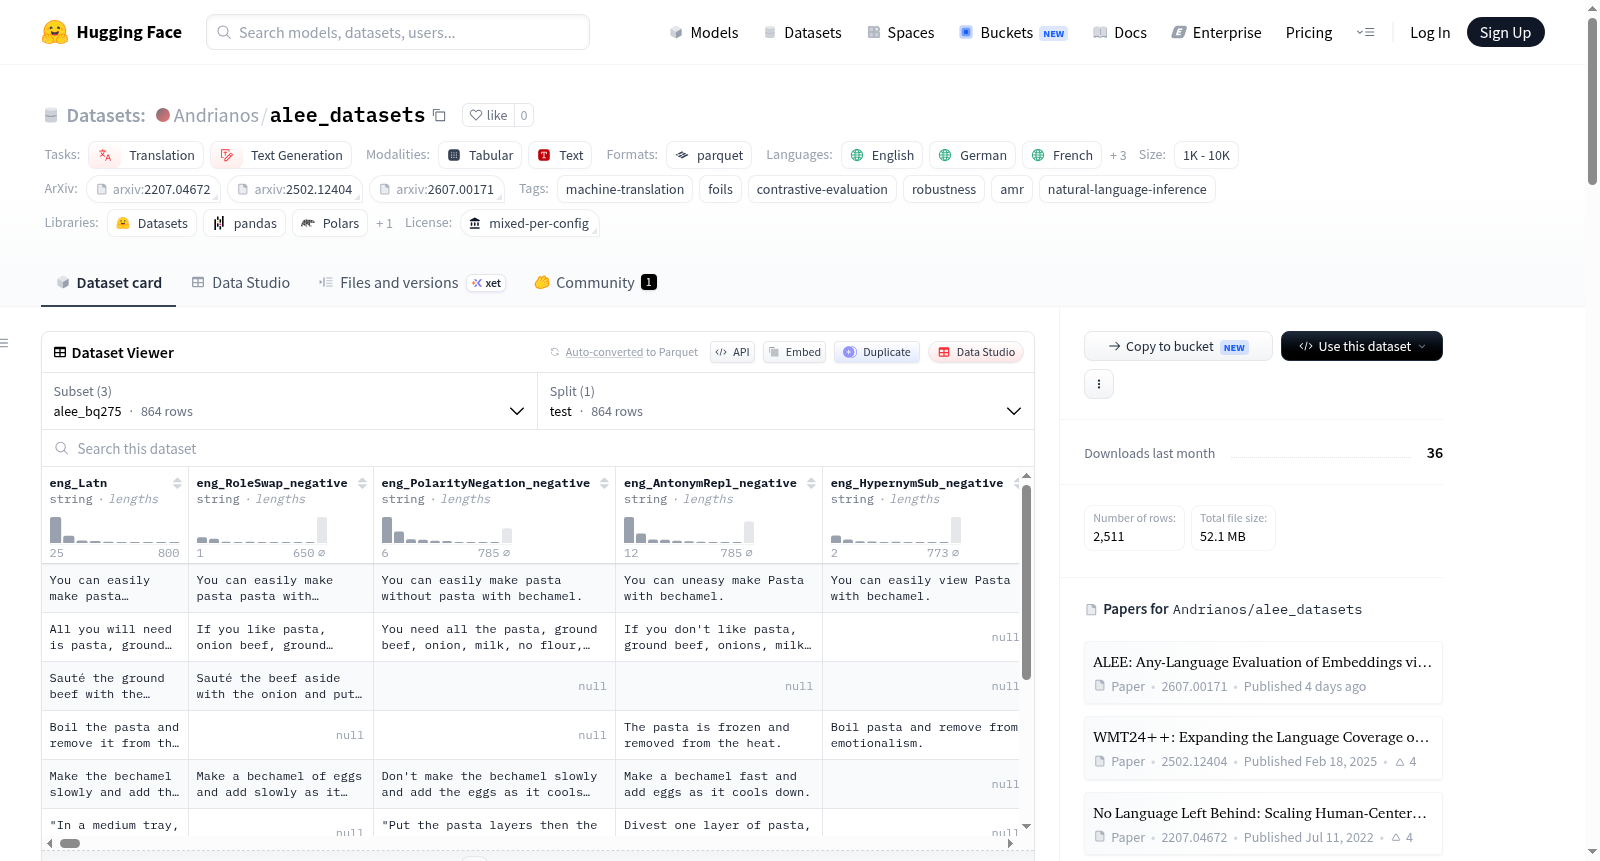Filter by German language tag

click(x=973, y=155)
